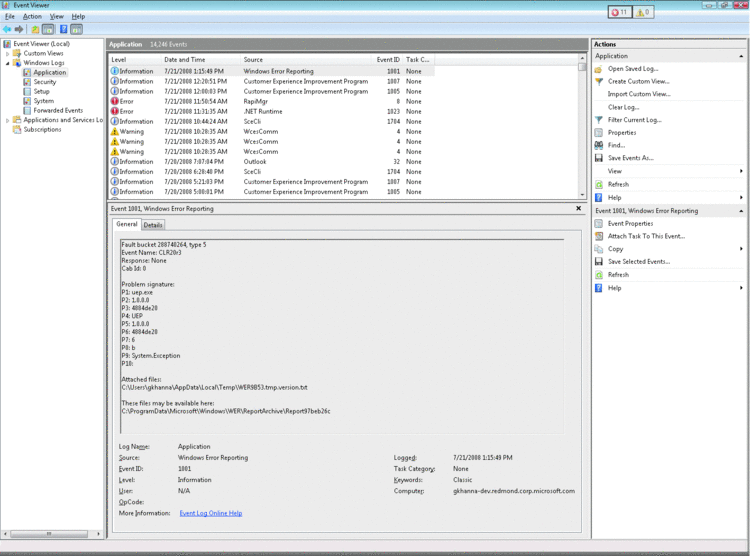
Task: Click the blue Help icon in the toolbar
Action: (x=62, y=29)
